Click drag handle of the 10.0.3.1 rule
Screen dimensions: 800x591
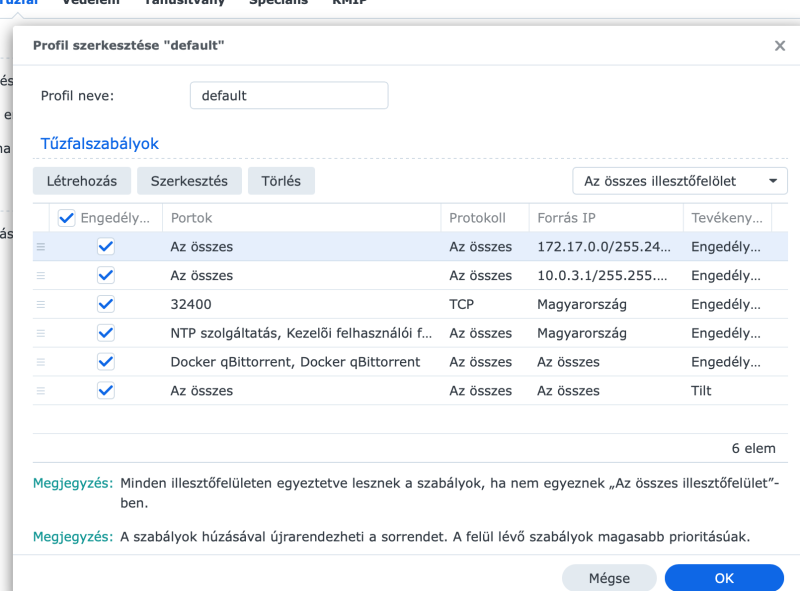(41, 276)
